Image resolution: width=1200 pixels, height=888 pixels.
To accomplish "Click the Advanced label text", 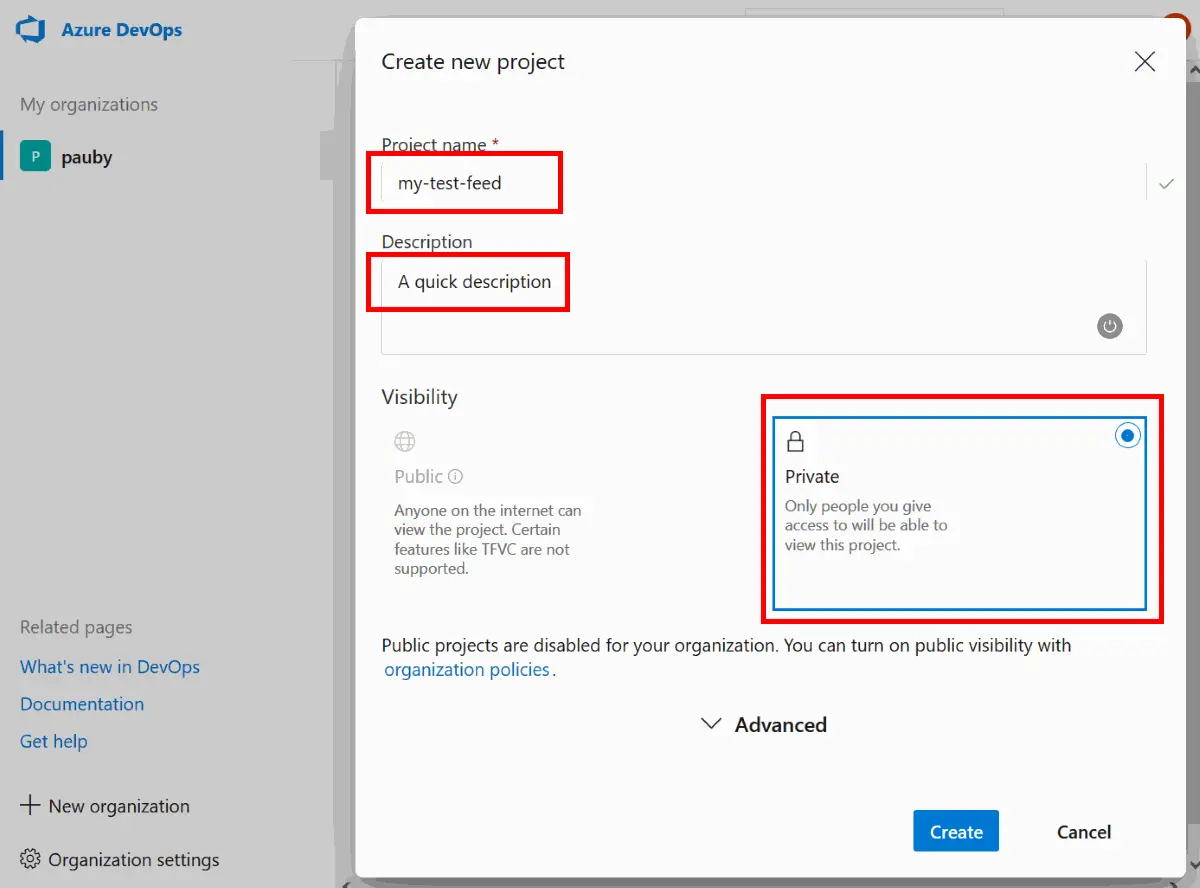I will click(781, 725).
